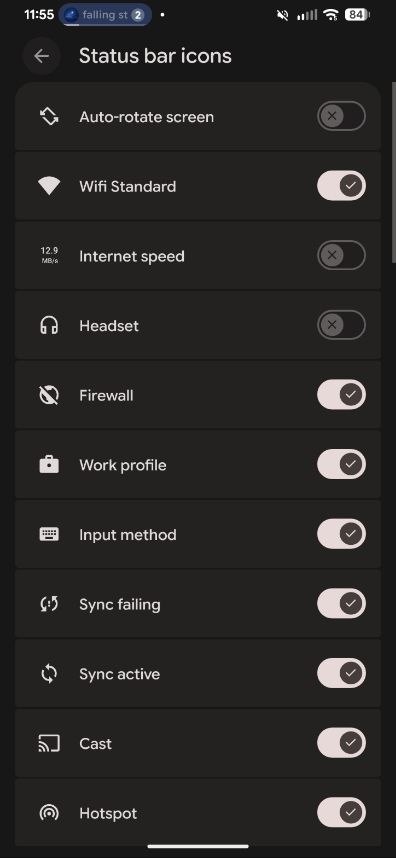Image resolution: width=396 pixels, height=858 pixels.
Task: Turn off the Wifi Standard switch
Action: click(x=341, y=186)
